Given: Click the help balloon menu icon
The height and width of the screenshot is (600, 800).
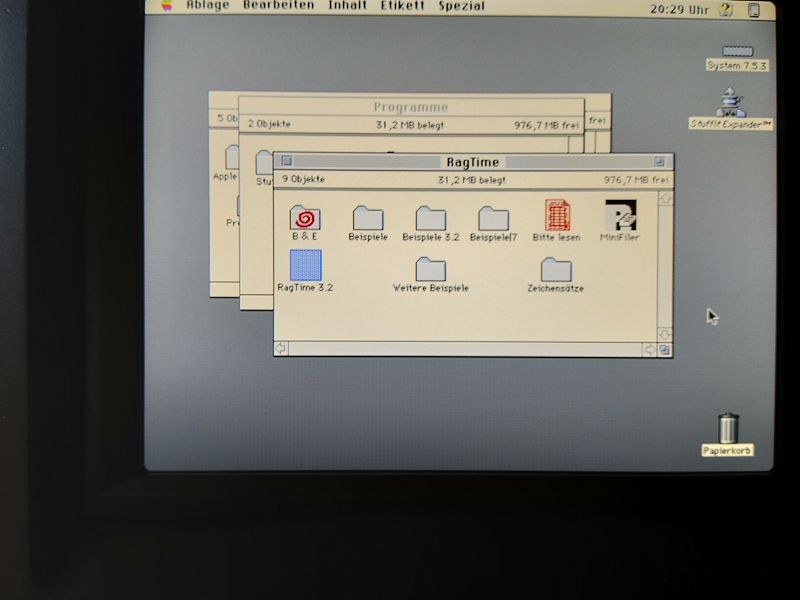Looking at the screenshot, I should [x=726, y=10].
